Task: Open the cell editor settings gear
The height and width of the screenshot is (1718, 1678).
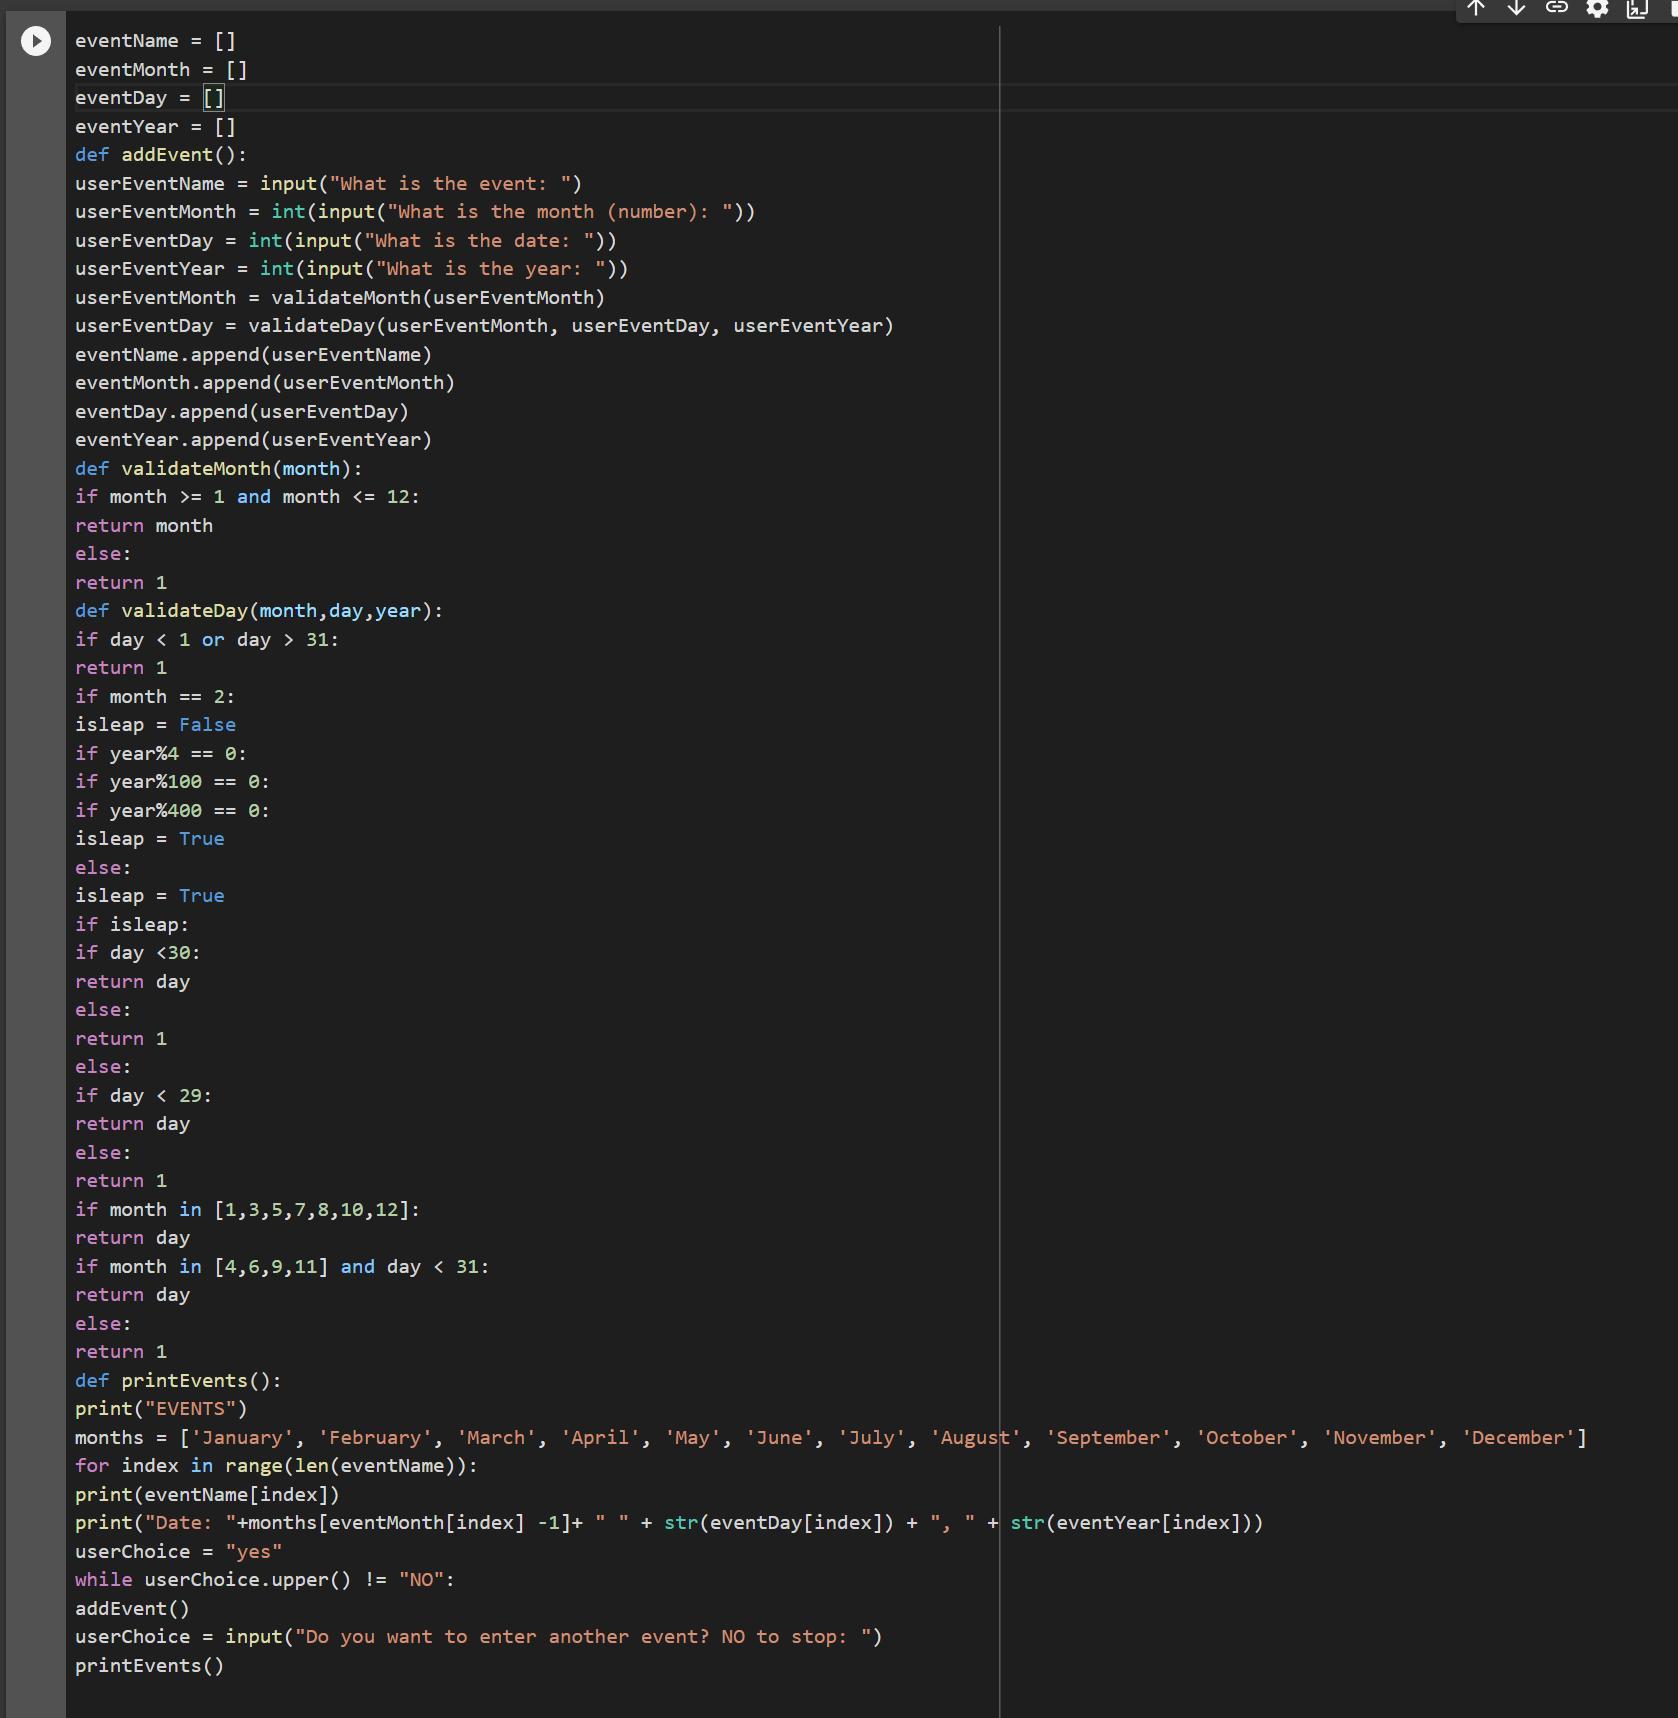Action: [x=1597, y=9]
